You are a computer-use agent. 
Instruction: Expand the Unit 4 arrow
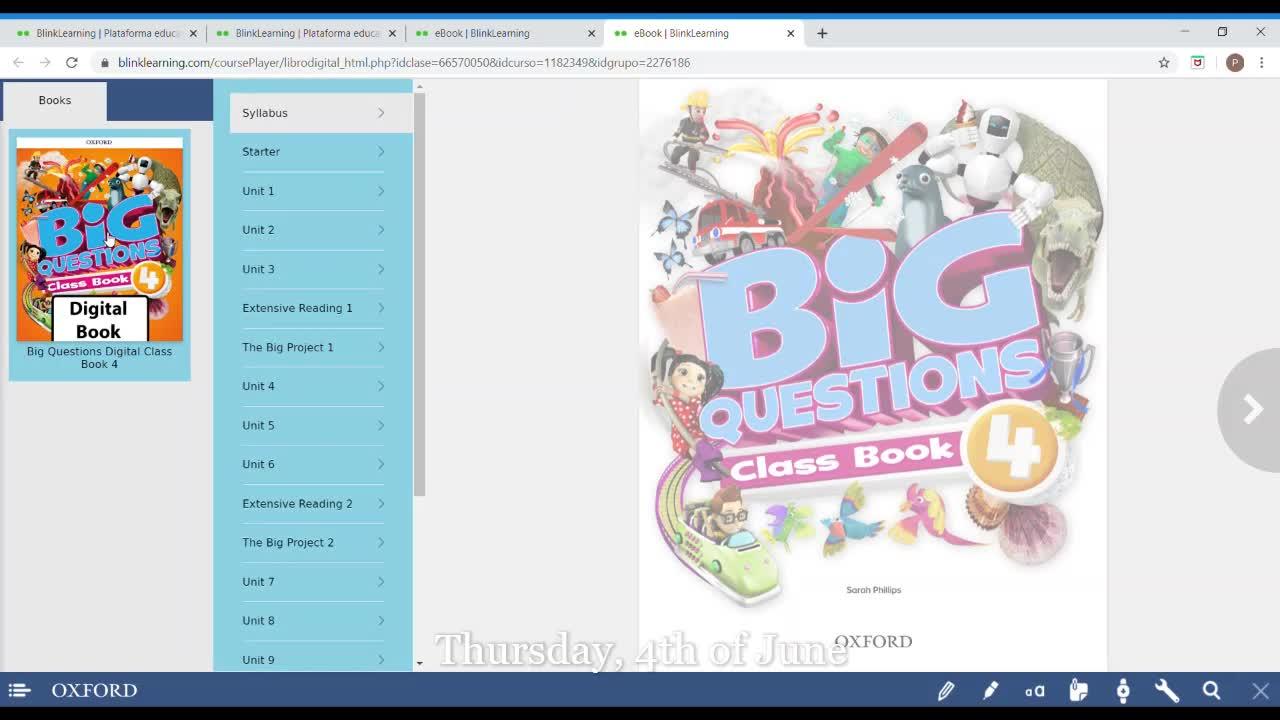[x=381, y=386]
